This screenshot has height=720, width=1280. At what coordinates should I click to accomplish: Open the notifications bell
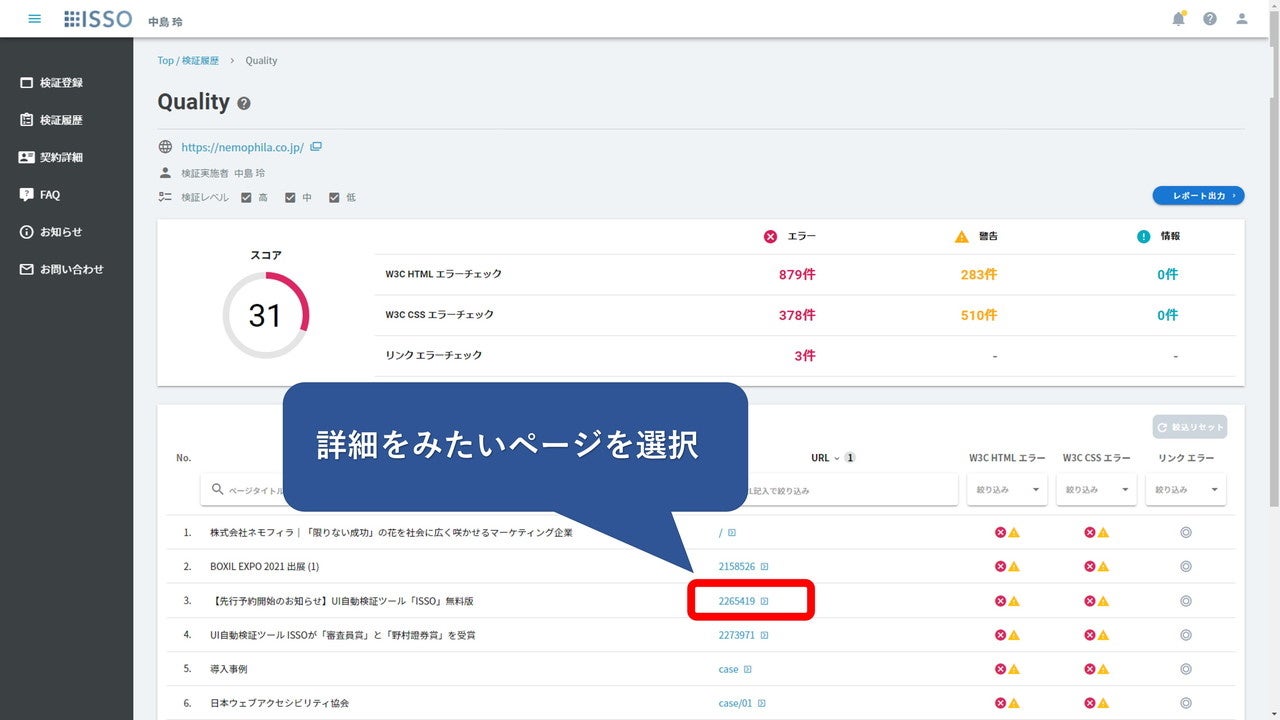(x=1179, y=19)
